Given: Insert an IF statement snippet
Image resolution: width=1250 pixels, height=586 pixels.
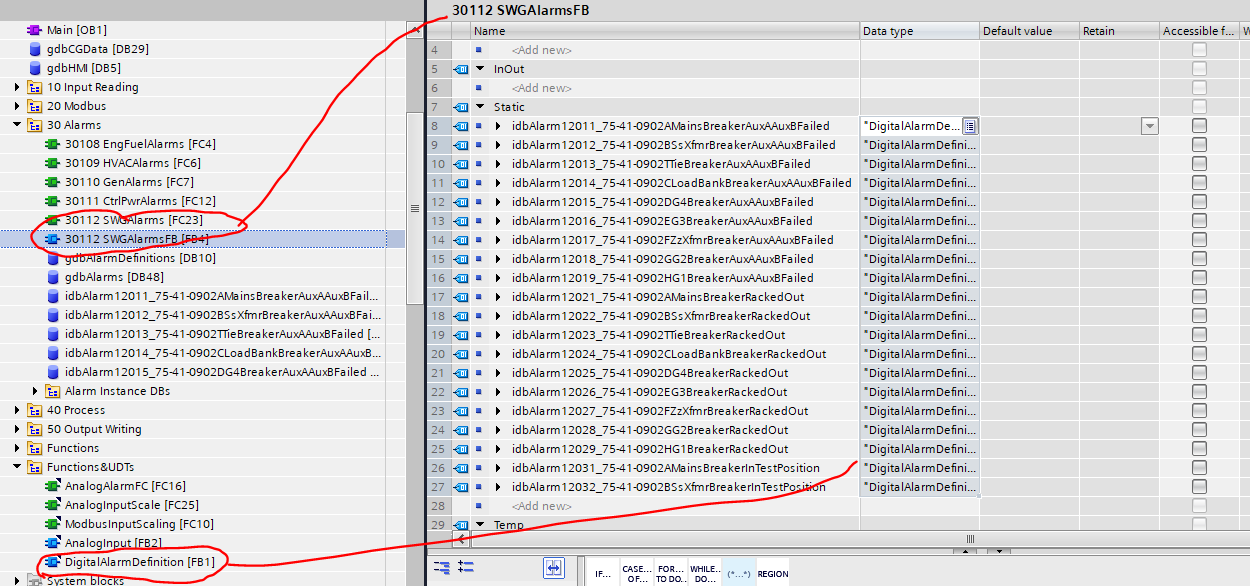Looking at the screenshot, I should pyautogui.click(x=602, y=572).
